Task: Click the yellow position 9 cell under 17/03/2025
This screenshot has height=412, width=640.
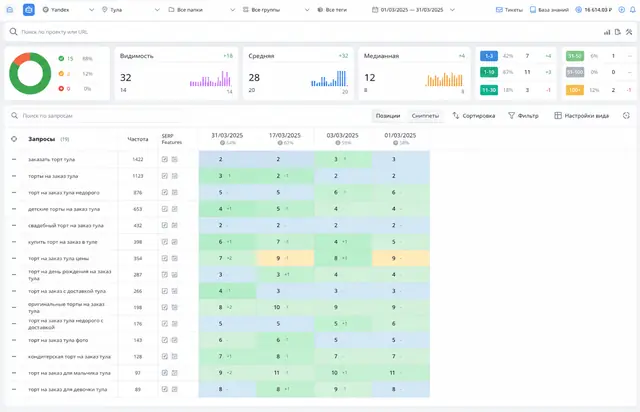Action: coord(285,258)
